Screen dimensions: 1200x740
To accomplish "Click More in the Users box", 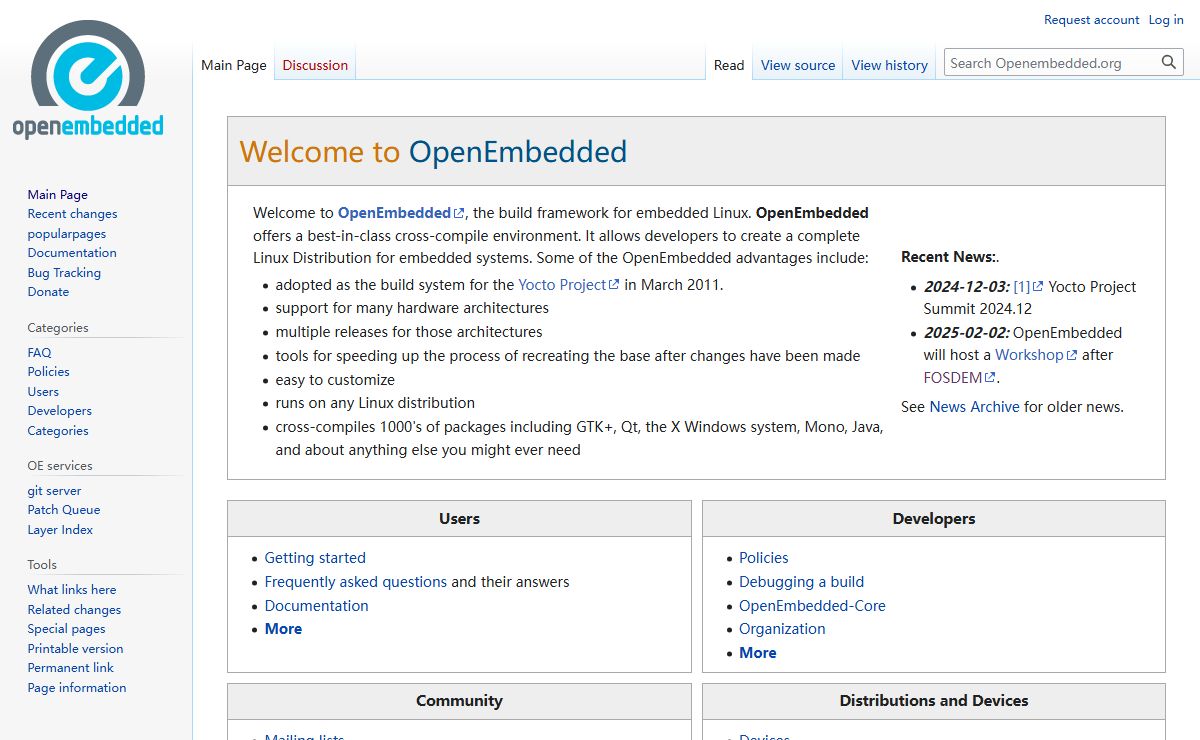I will tap(283, 629).
